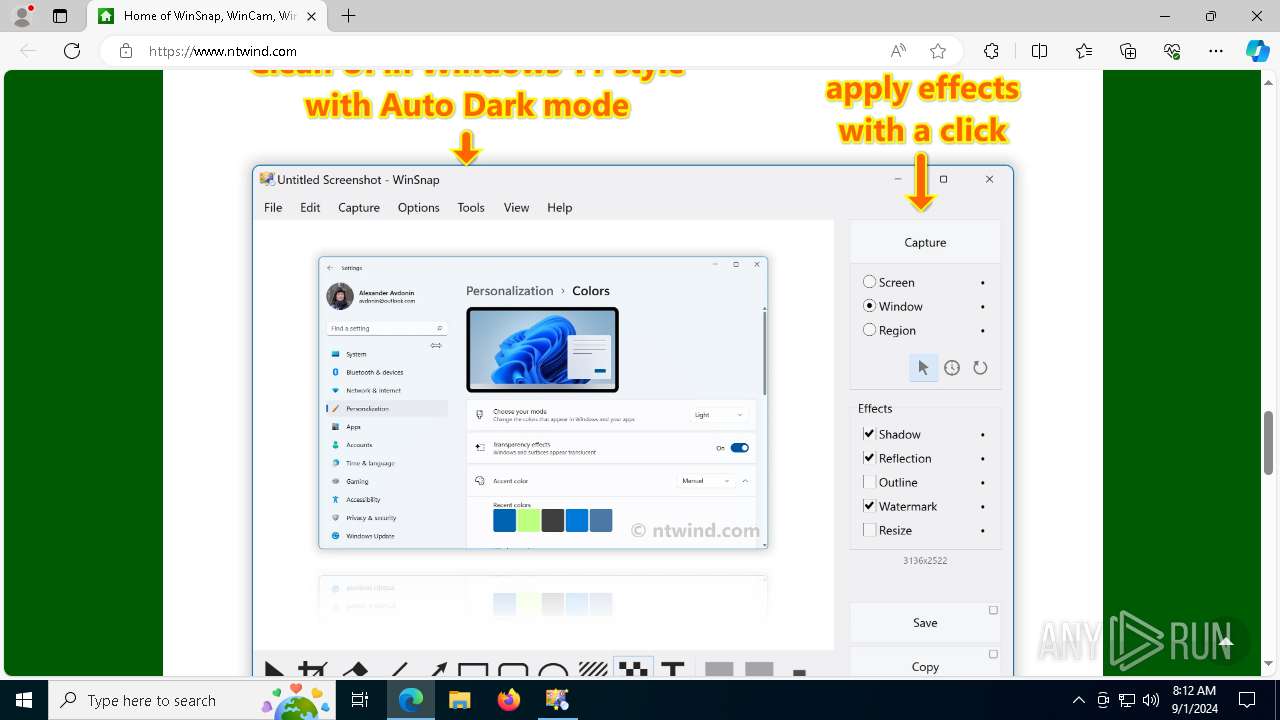Uncheck the Watermark effect checkbox

coord(869,506)
